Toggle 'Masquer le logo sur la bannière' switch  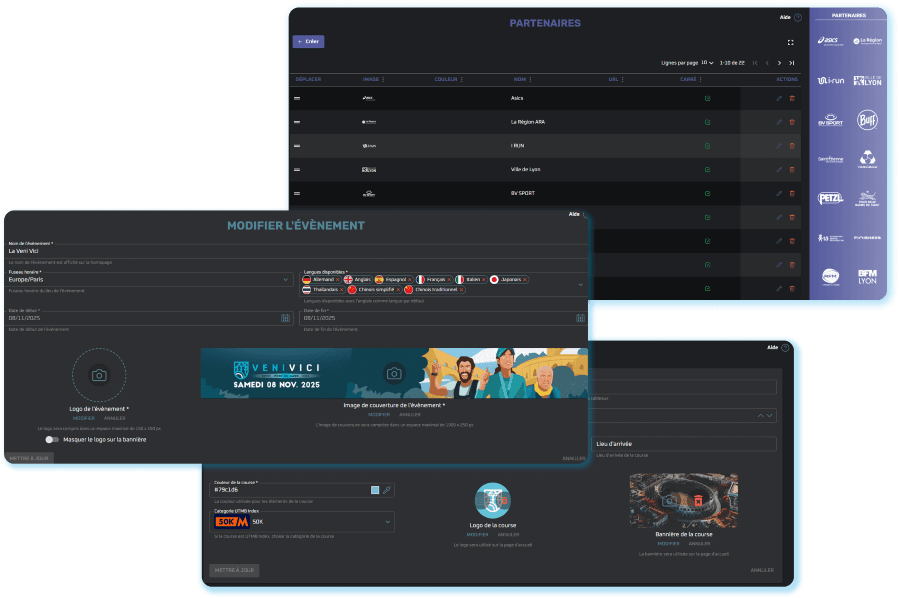click(x=52, y=439)
